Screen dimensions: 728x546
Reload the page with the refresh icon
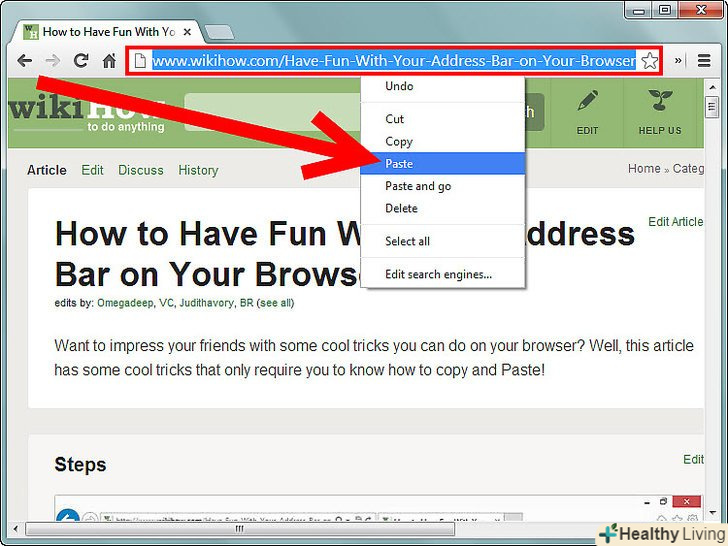tap(81, 60)
